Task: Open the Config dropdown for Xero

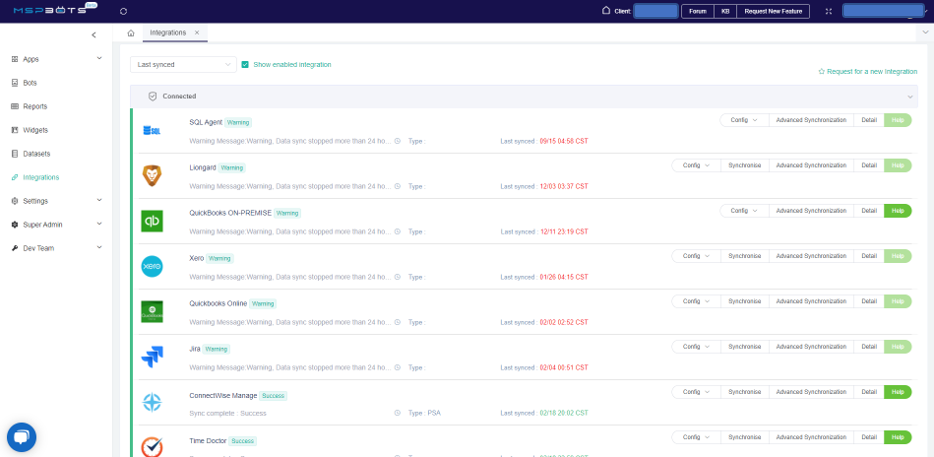Action: tap(696, 256)
